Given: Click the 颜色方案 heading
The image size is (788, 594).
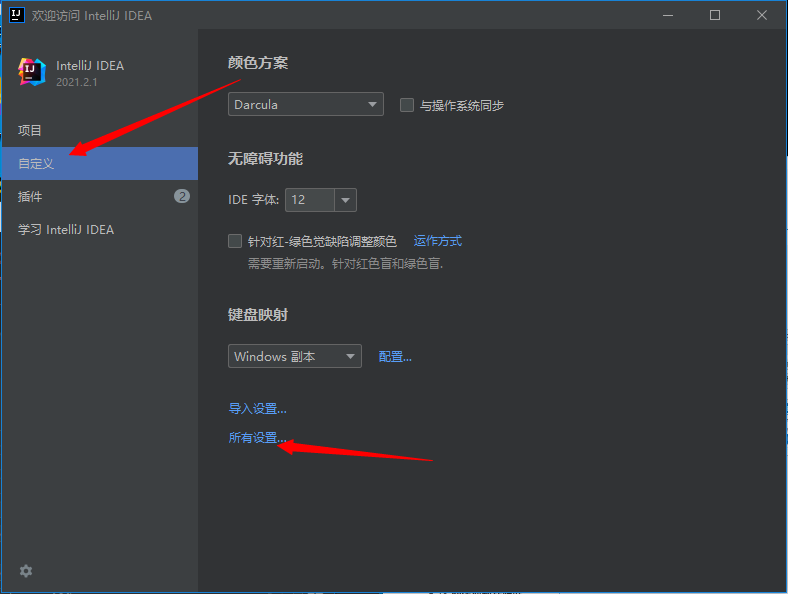Looking at the screenshot, I should [x=258, y=63].
